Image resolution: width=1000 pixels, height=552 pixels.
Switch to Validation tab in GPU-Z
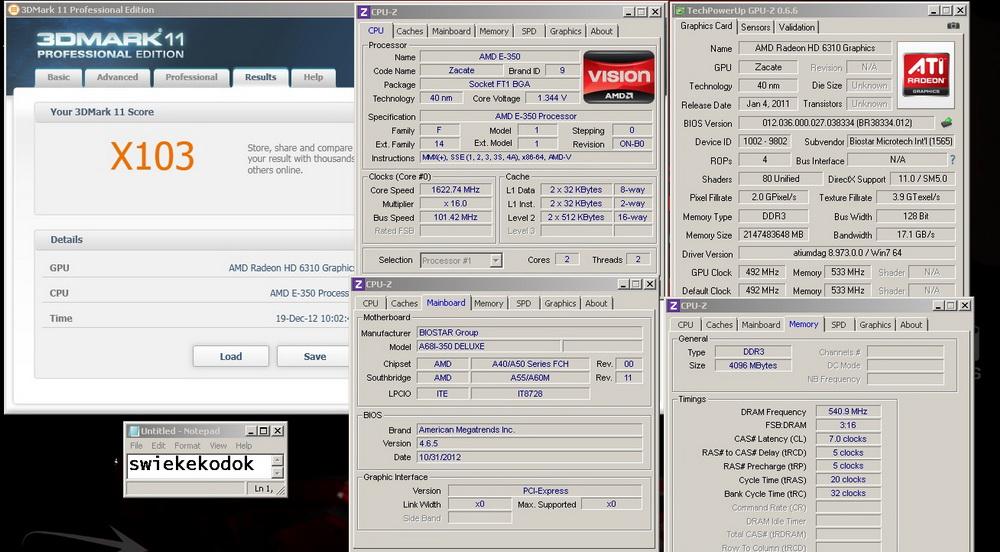click(x=797, y=27)
